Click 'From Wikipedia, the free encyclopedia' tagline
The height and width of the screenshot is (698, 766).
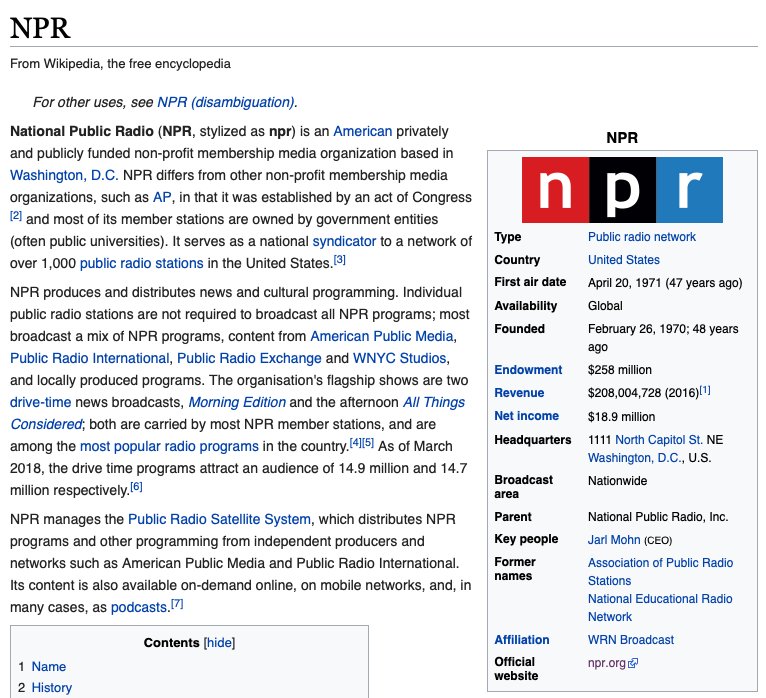(x=120, y=63)
